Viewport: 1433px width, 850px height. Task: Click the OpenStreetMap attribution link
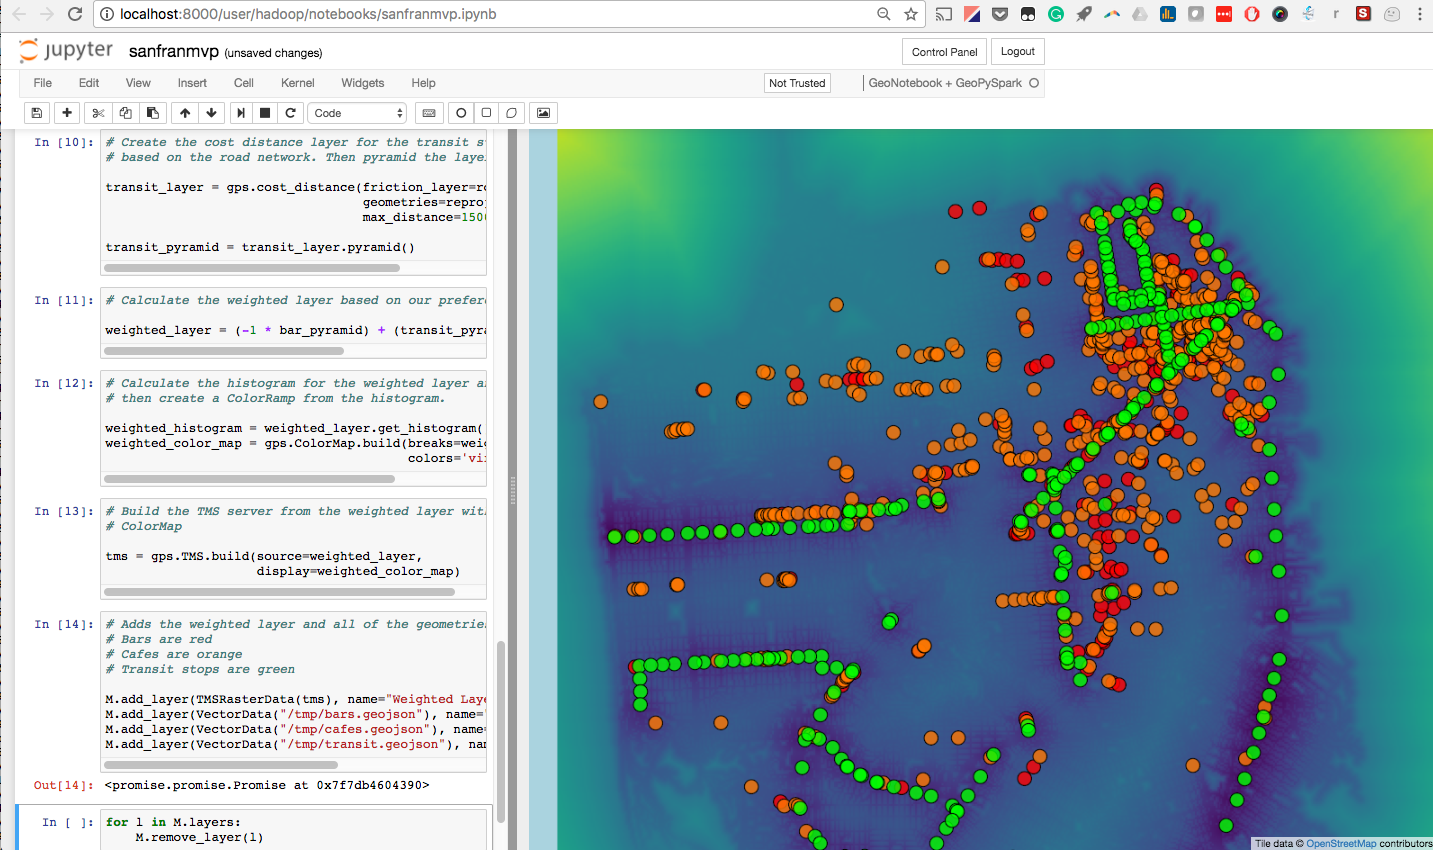(1340, 843)
